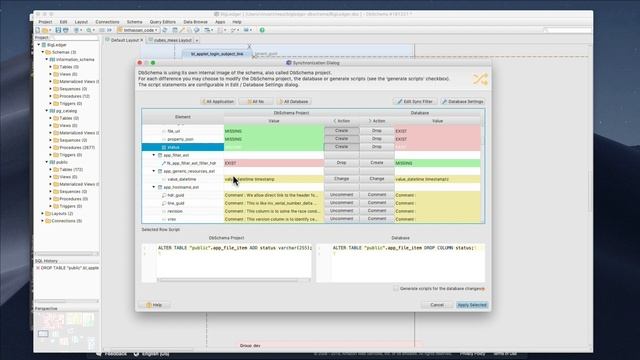The height and width of the screenshot is (360, 640).
Task: Click the foreign key icon of fk_app_filter_ext_filter_hdr row
Action: (164, 163)
